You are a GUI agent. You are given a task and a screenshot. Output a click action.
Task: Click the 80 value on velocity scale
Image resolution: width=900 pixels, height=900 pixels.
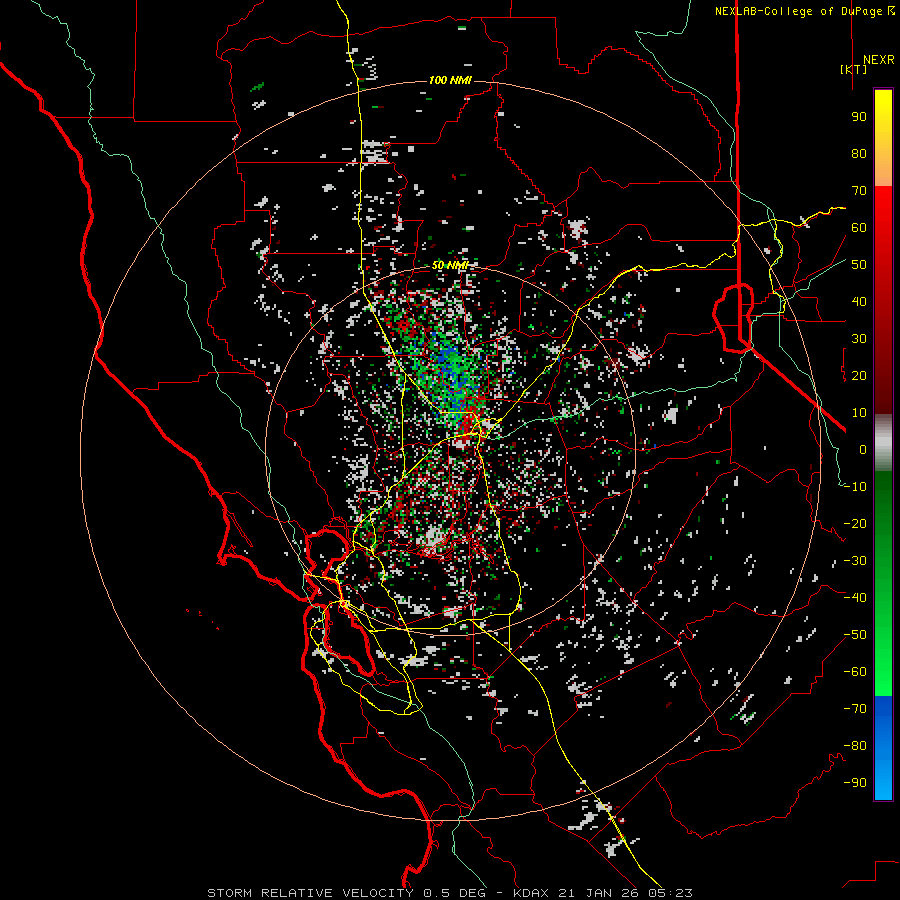click(859, 153)
